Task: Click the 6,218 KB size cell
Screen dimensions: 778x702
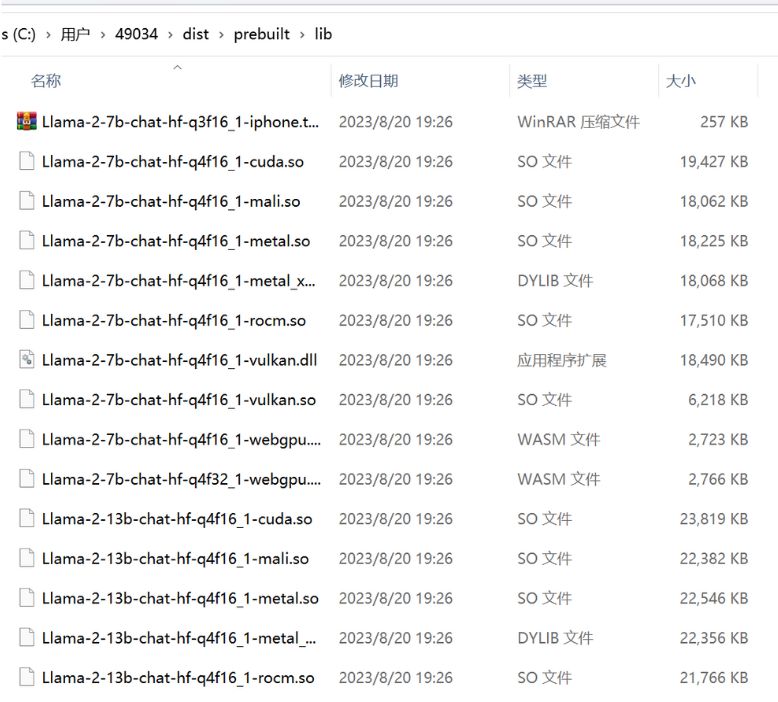Action: tap(718, 400)
